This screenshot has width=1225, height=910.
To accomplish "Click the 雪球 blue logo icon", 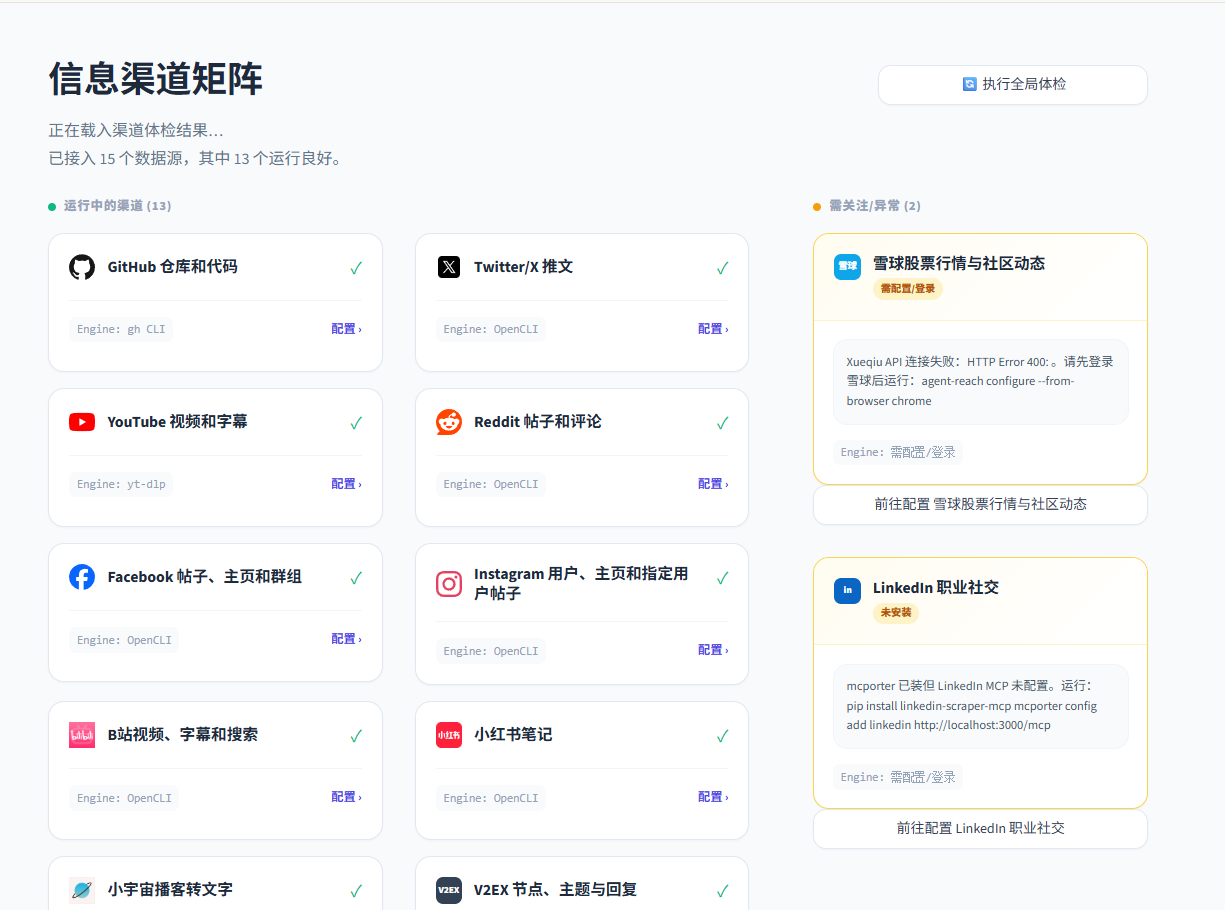I will [847, 267].
